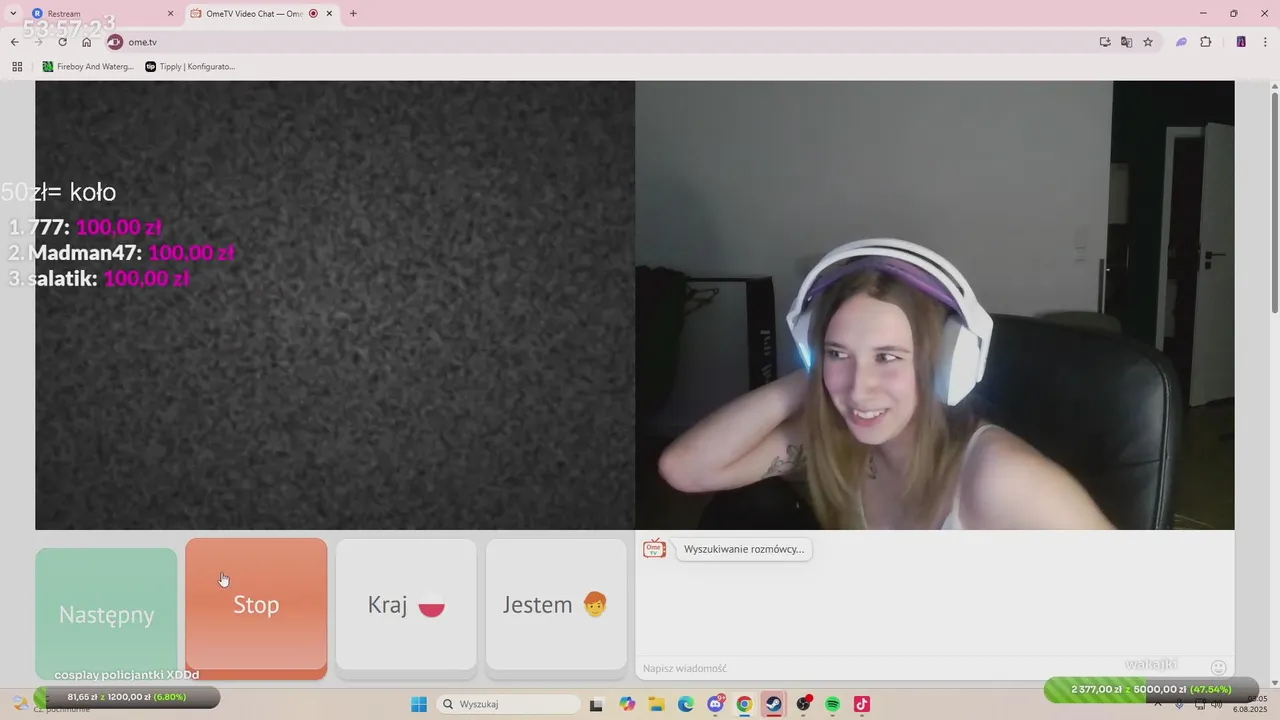Click the 2377,00 zł donation goal bar
The height and width of the screenshot is (720, 1280).
1150,689
